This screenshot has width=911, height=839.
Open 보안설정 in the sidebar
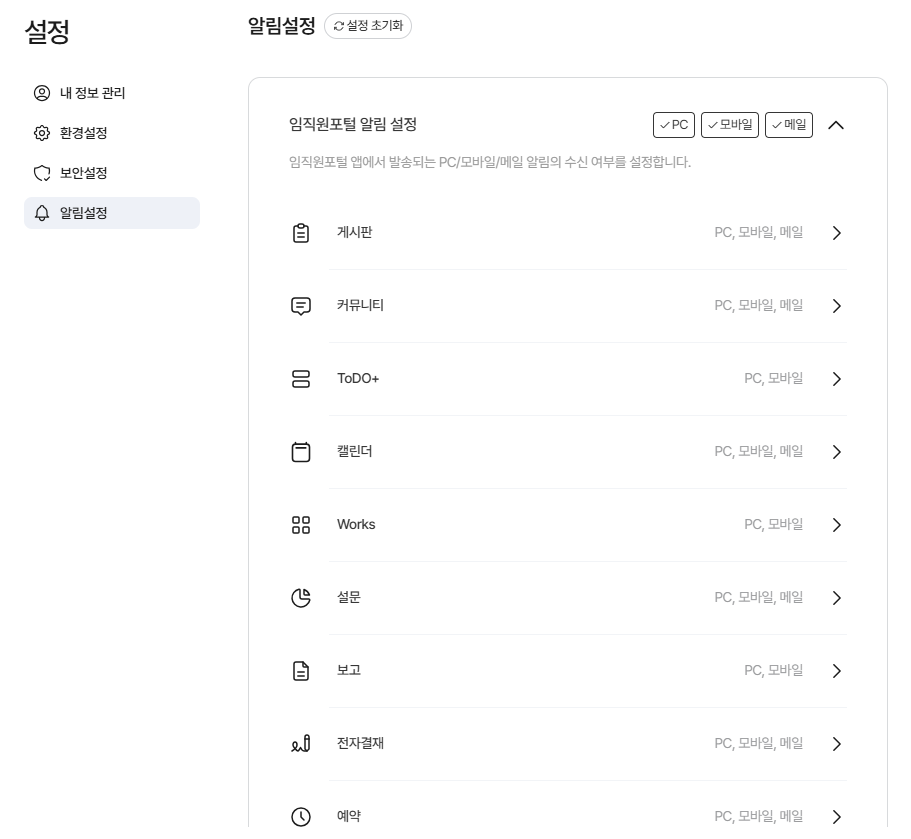click(83, 173)
